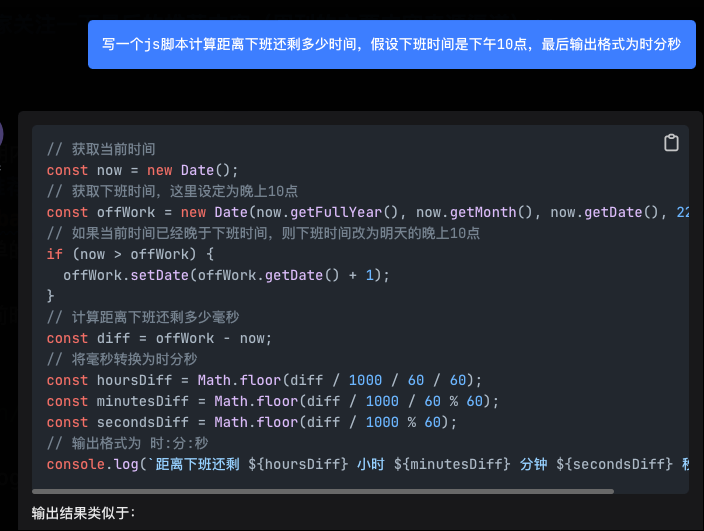Image resolution: width=704 pixels, height=531 pixels.
Task: Click the console.log output line
Action: pyautogui.click(x=368, y=464)
